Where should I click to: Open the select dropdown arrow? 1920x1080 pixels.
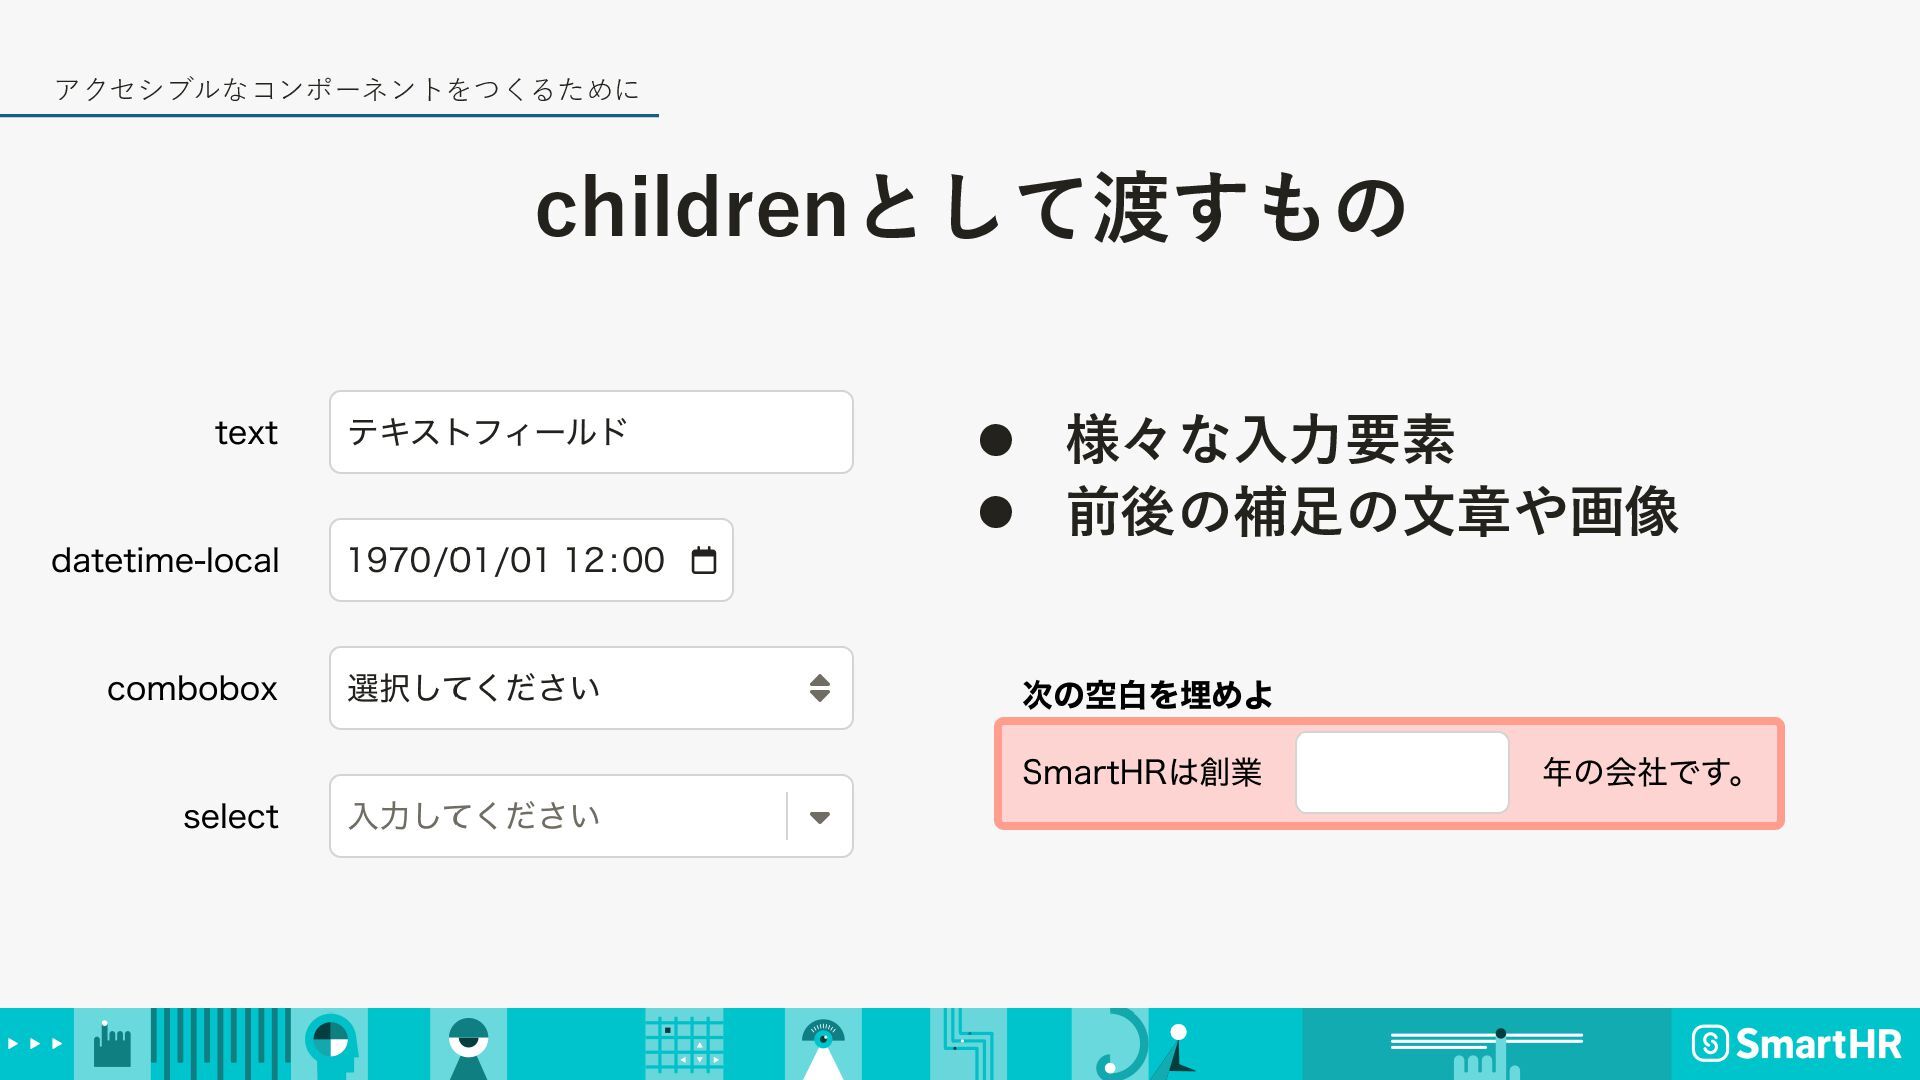[x=820, y=817]
